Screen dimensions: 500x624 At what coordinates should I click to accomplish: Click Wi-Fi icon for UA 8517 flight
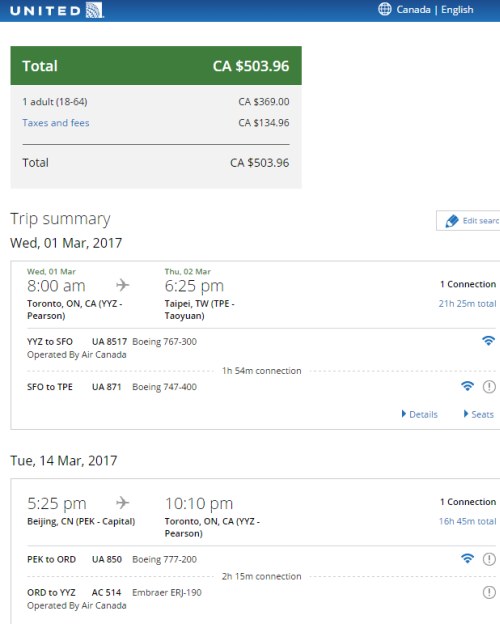click(488, 341)
